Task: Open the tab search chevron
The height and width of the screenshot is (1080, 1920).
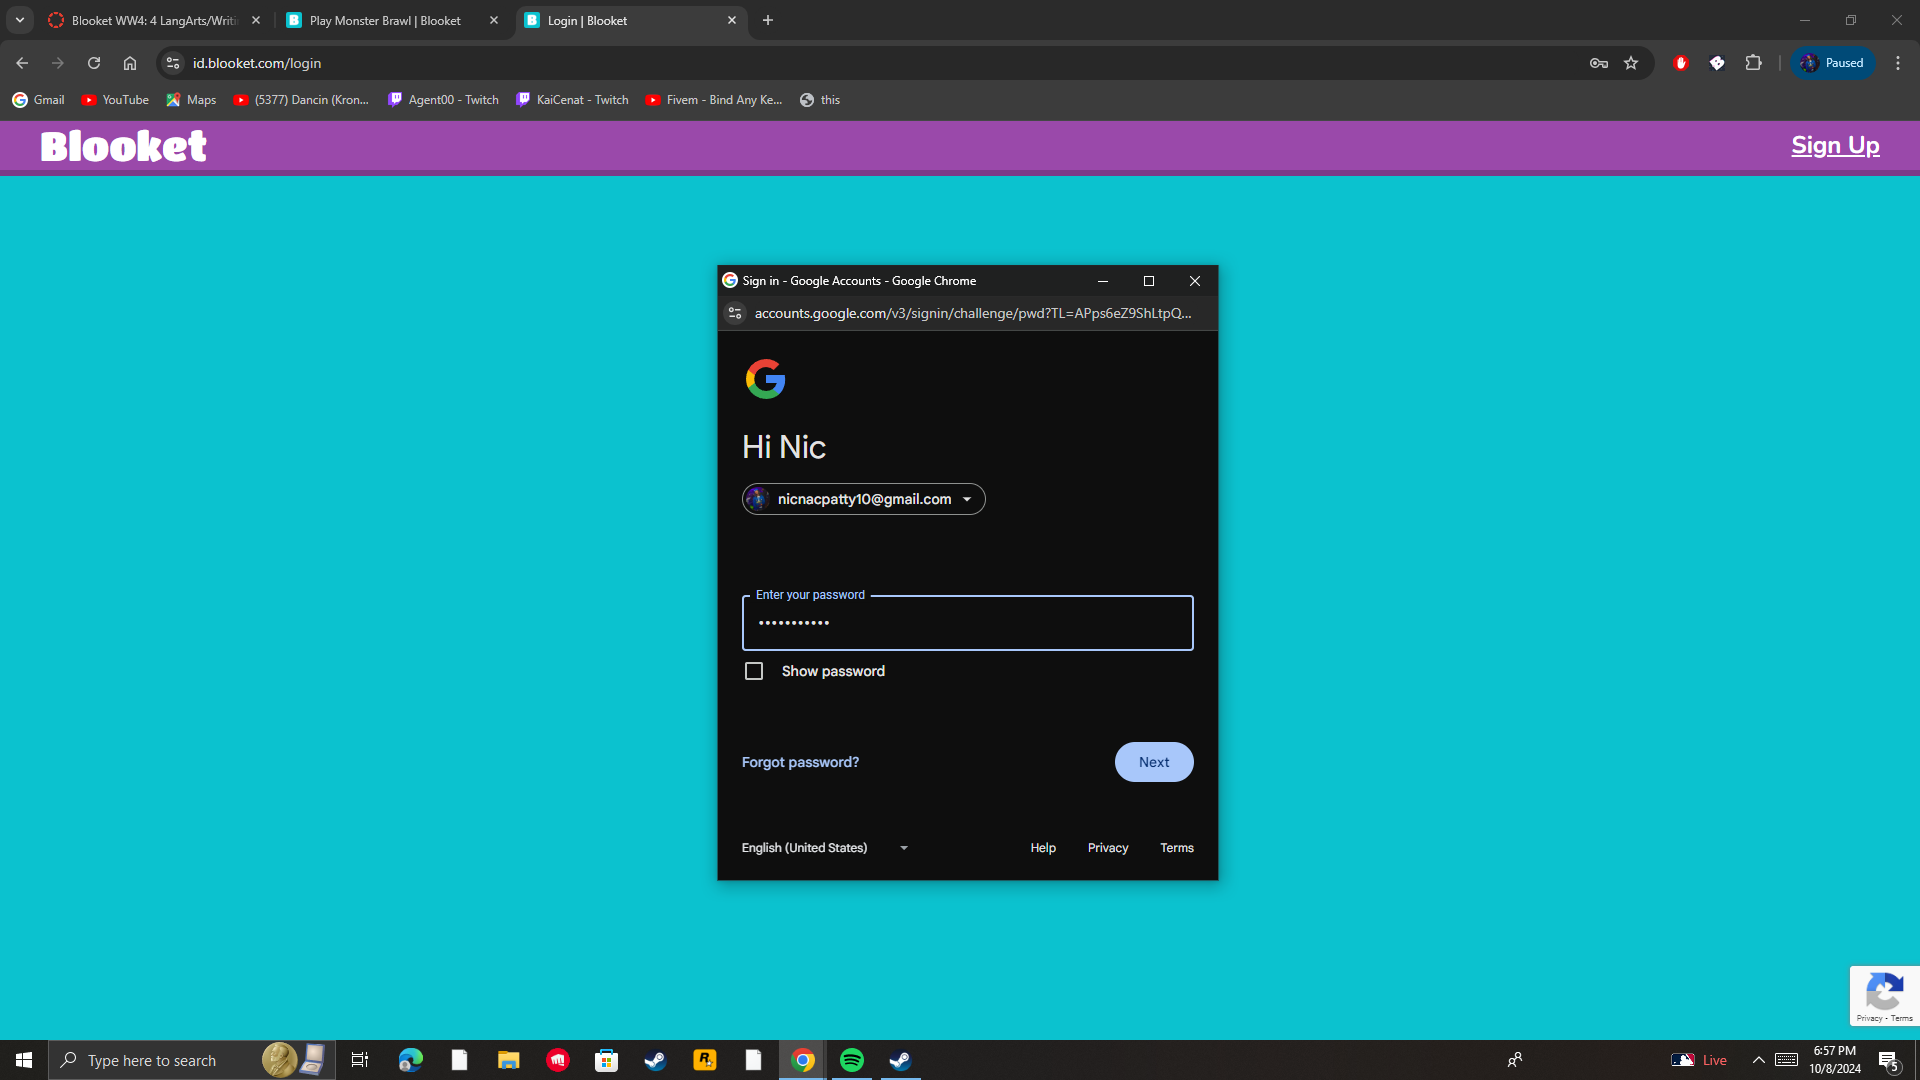Action: click(19, 20)
